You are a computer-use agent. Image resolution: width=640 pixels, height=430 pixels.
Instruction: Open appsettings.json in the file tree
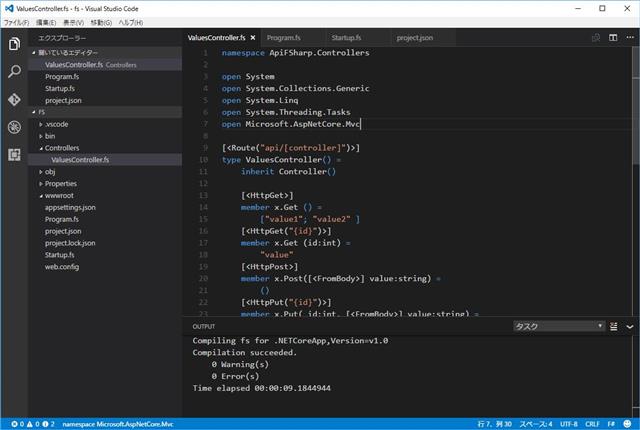[x=70, y=207]
